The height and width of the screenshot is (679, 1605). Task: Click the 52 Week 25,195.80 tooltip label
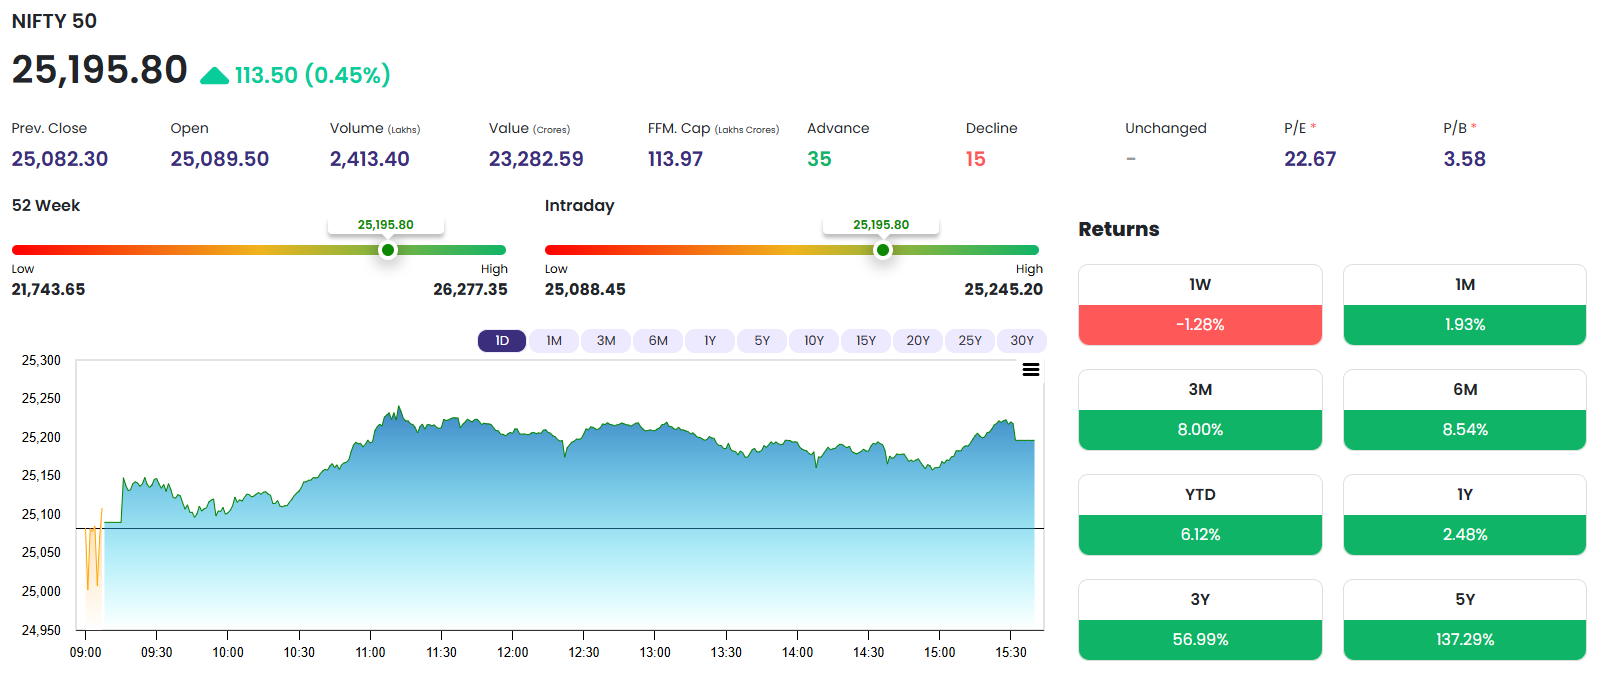(x=386, y=225)
